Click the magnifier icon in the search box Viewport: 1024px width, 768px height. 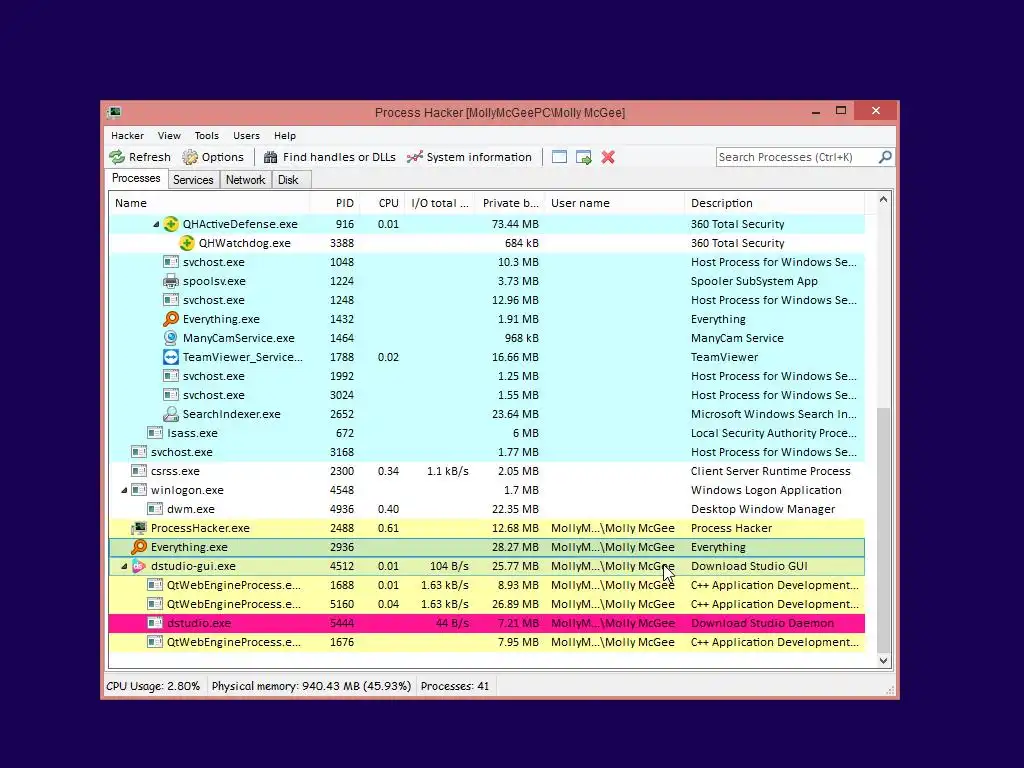point(885,157)
